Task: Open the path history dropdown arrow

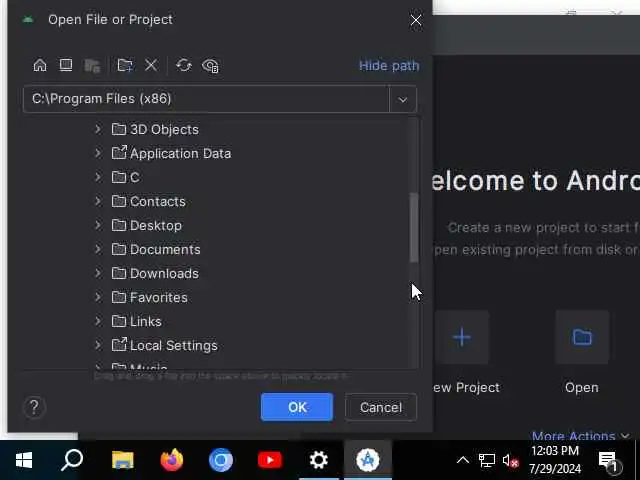Action: [x=402, y=99]
